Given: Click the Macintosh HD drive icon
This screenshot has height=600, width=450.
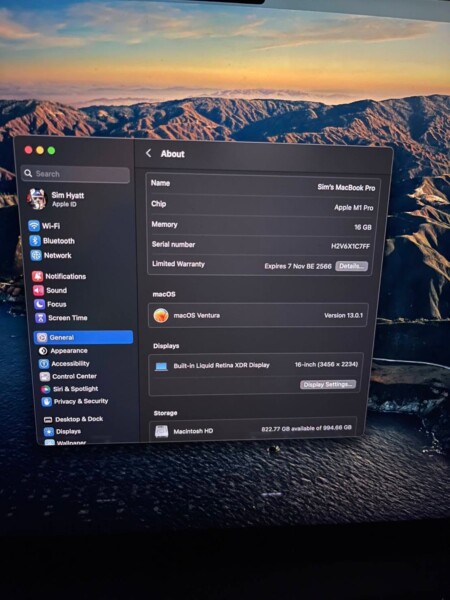Looking at the screenshot, I should pyautogui.click(x=161, y=432).
